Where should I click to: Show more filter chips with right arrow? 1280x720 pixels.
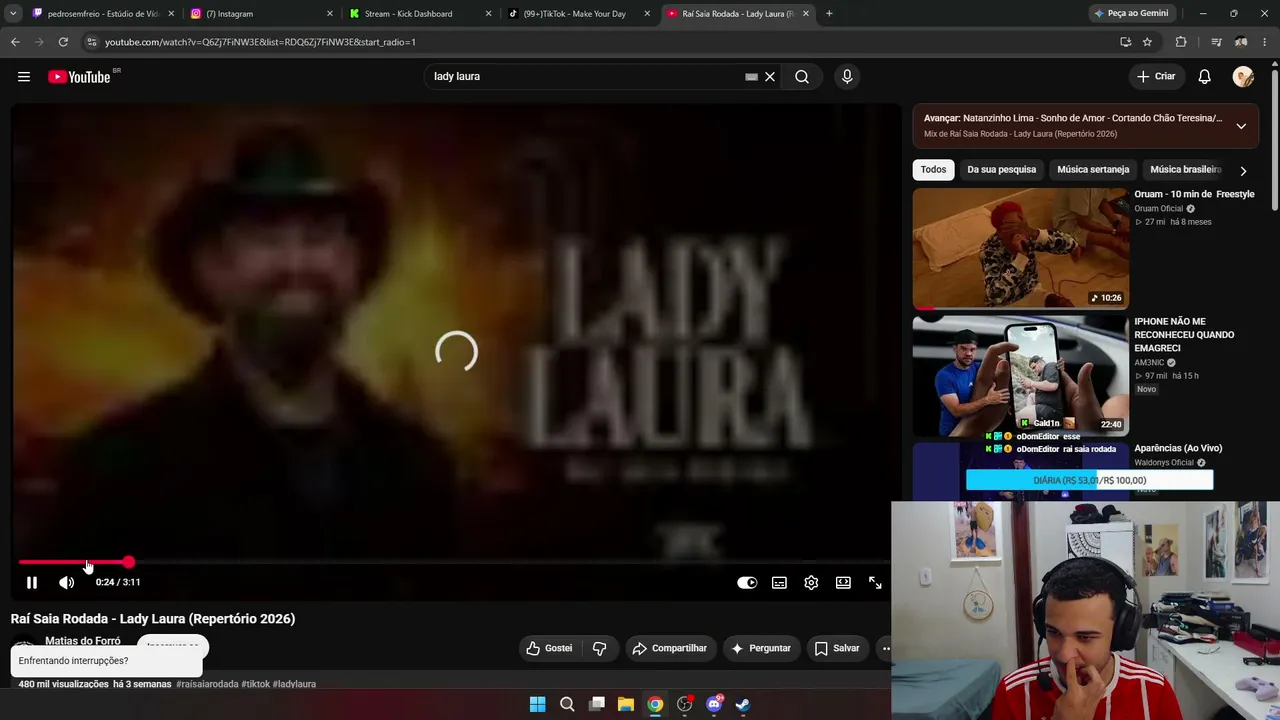point(1243,171)
